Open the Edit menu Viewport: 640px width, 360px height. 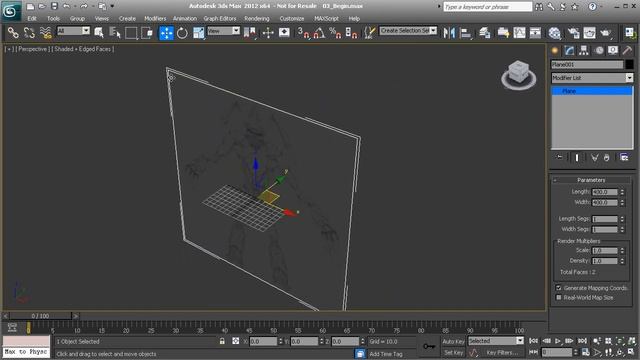(32, 18)
